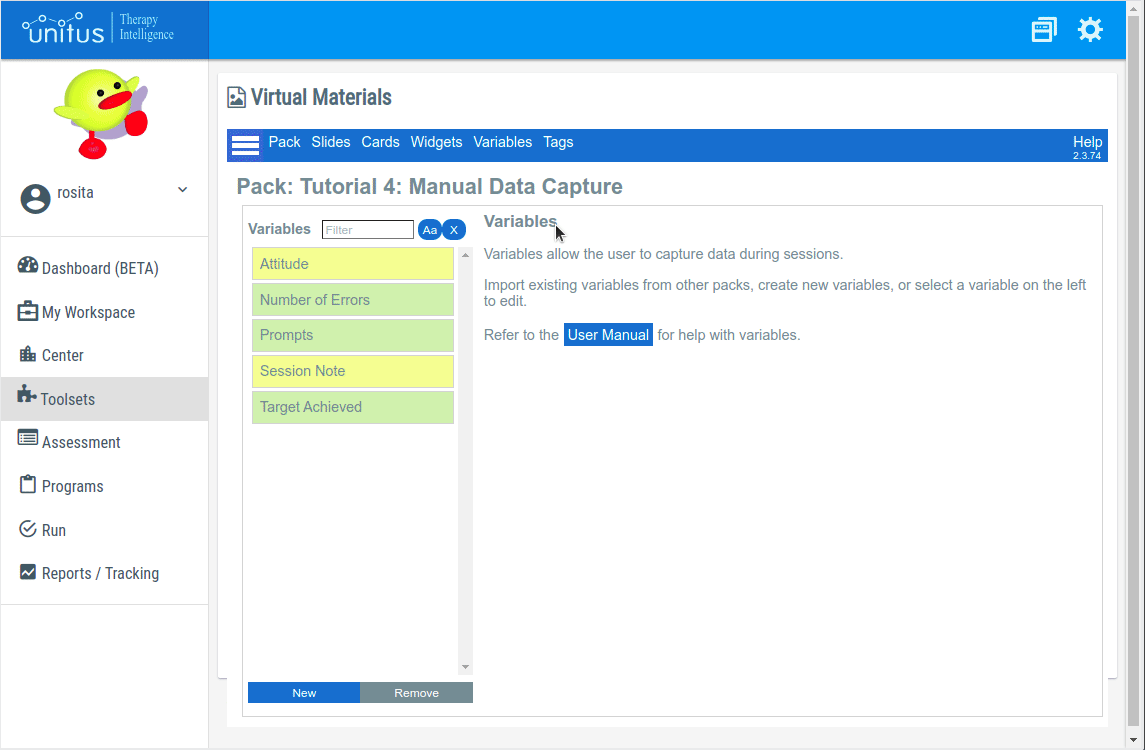Select the Attitude variable

tap(352, 263)
